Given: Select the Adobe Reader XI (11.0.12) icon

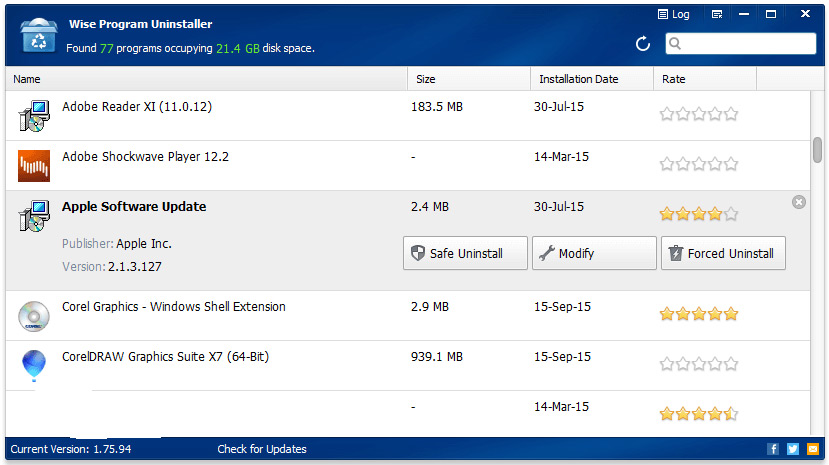Looking at the screenshot, I should click(x=34, y=115).
